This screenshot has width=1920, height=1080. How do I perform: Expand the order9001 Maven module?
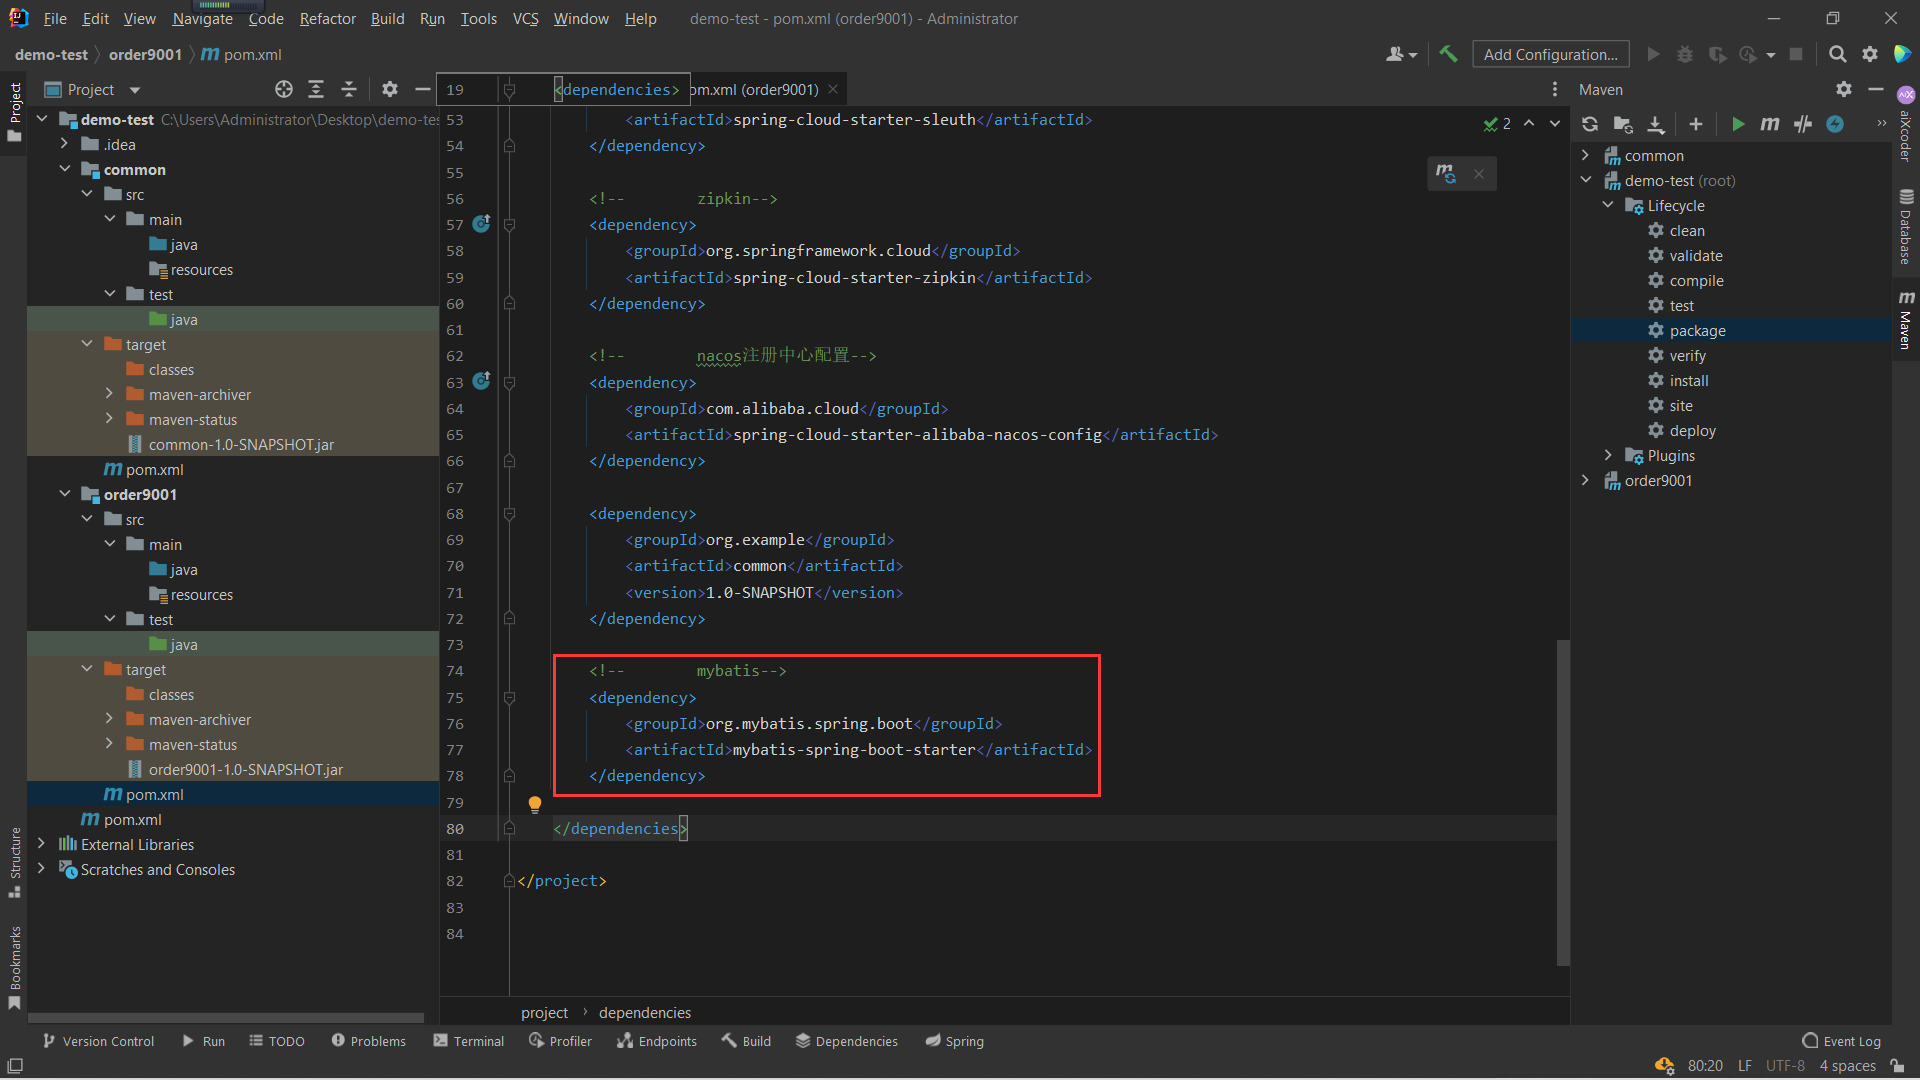click(x=1586, y=481)
